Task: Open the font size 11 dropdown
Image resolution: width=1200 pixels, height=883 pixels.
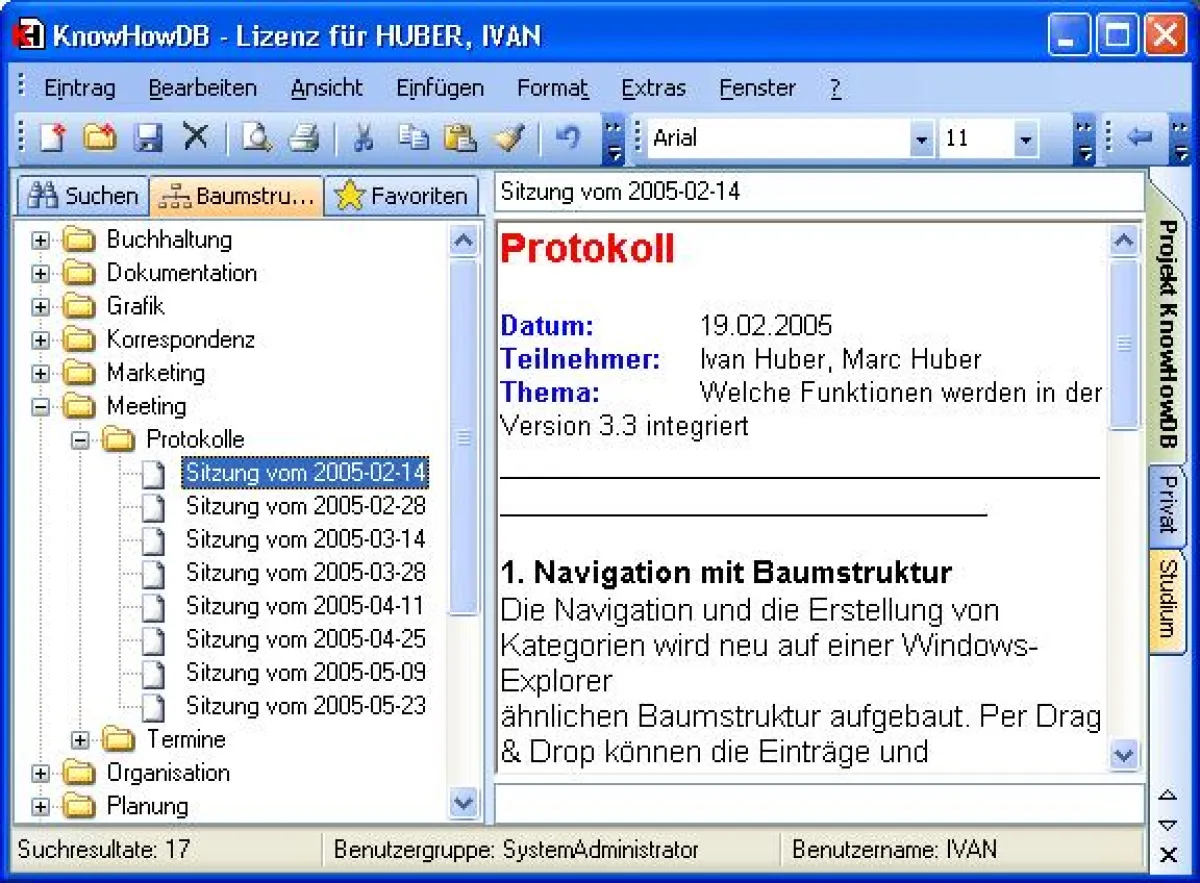Action: pos(1026,138)
